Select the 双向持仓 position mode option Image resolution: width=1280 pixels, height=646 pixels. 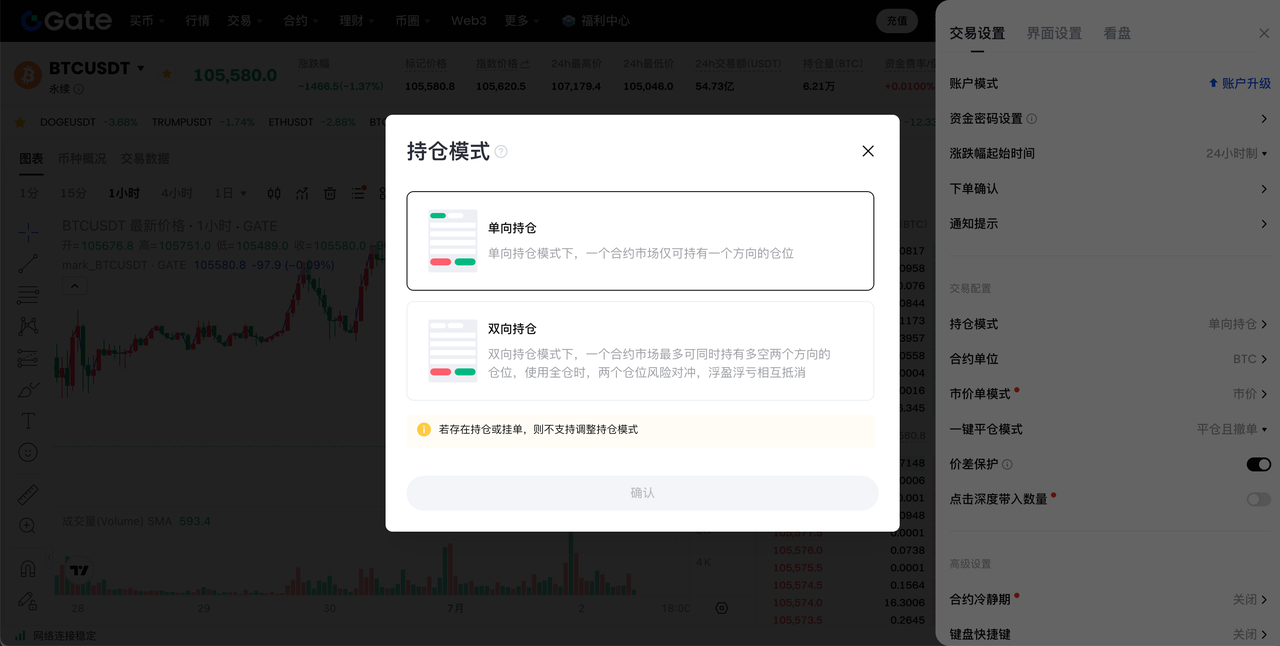pyautogui.click(x=640, y=351)
